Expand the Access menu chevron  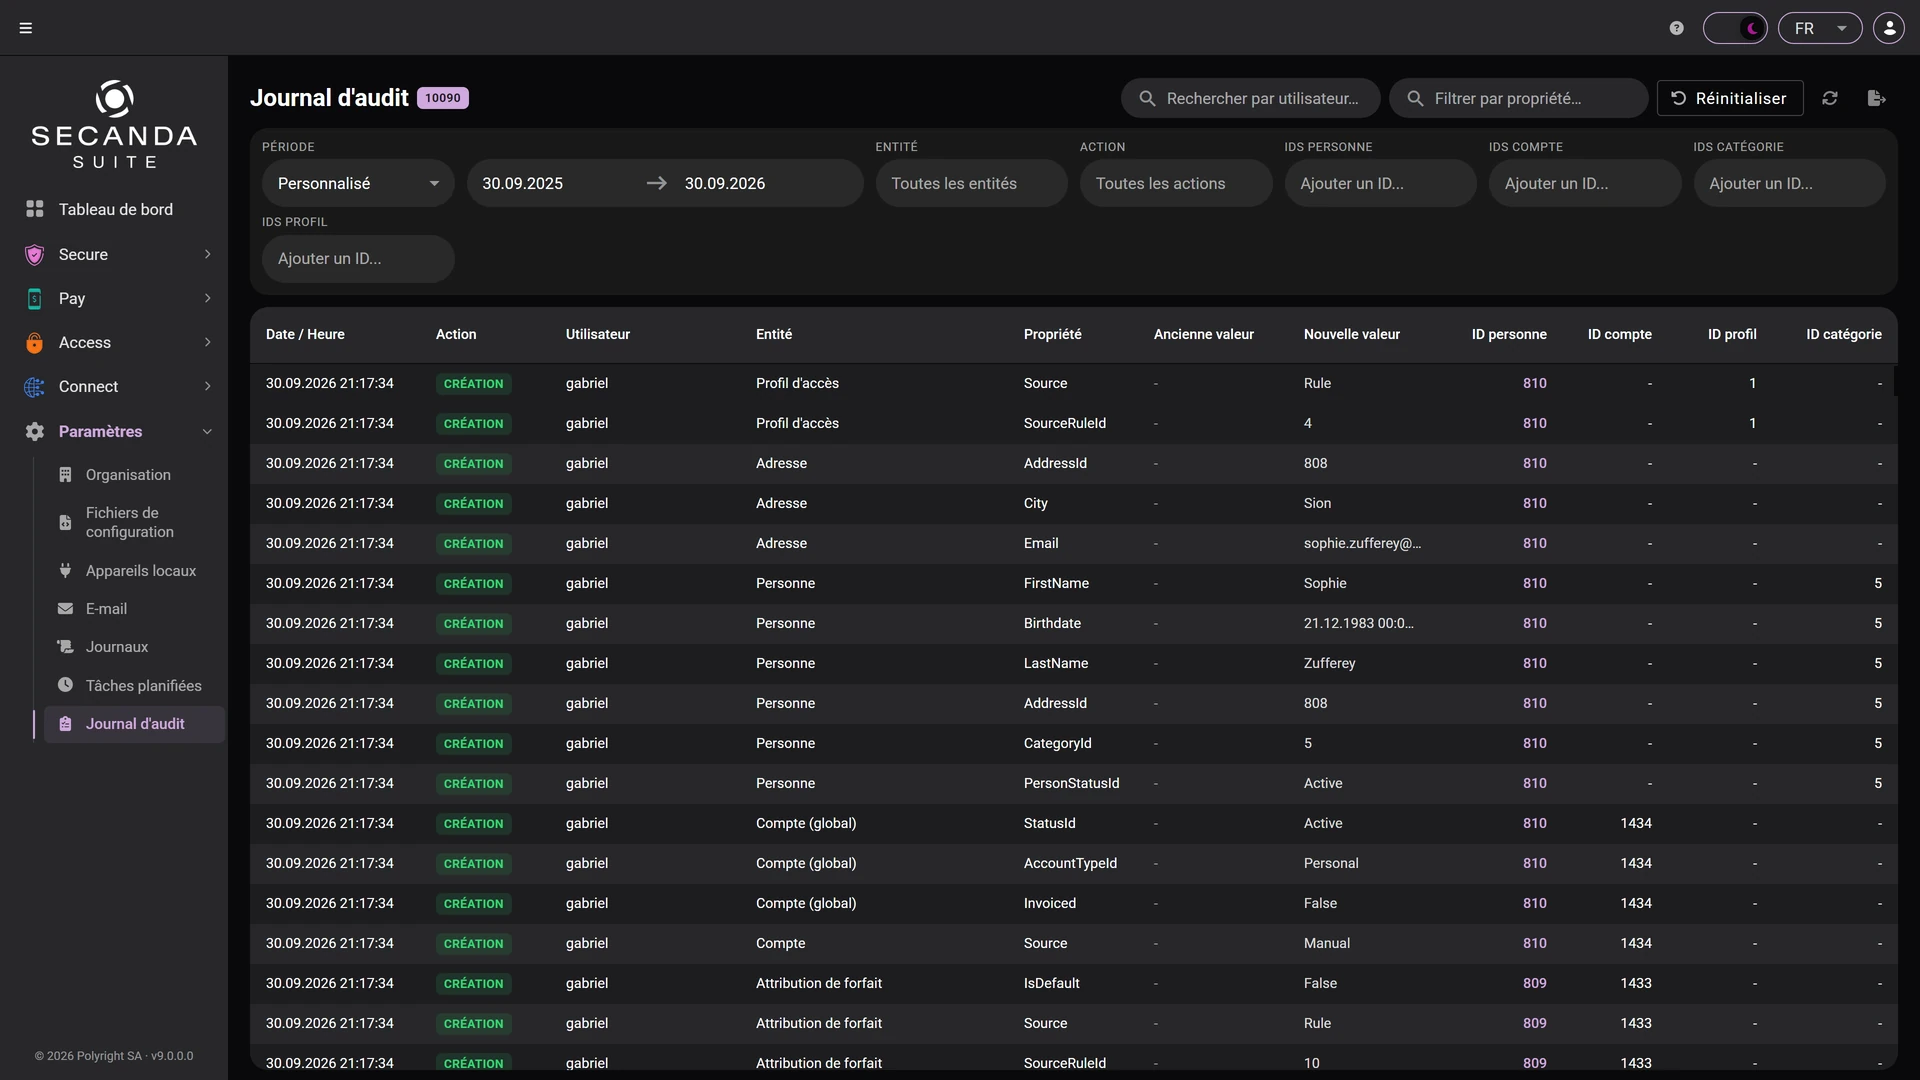pos(207,342)
